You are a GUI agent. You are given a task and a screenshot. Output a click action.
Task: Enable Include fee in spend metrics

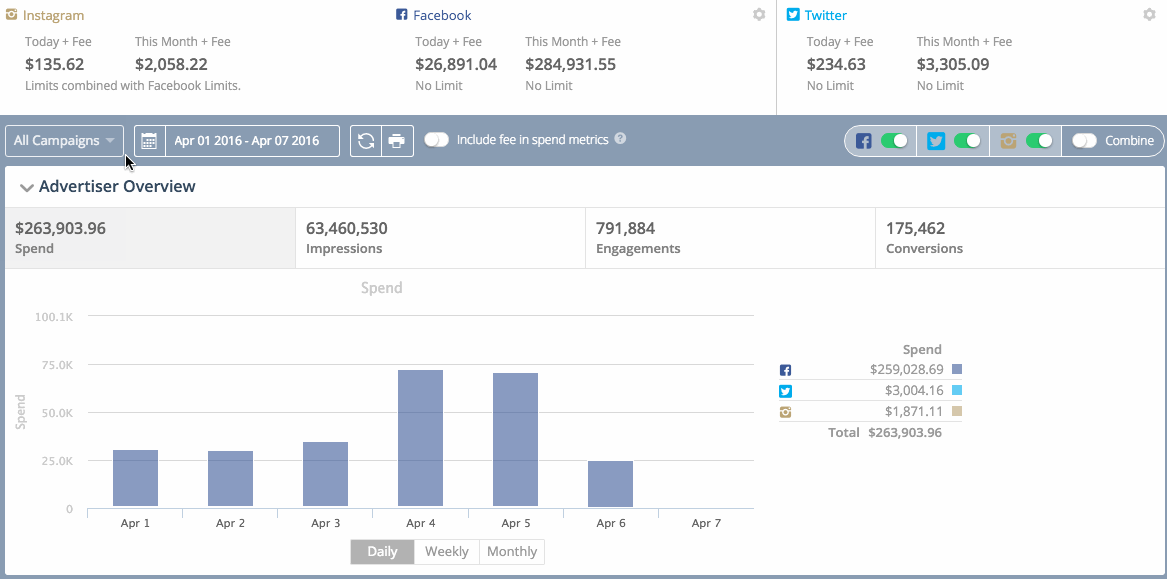click(x=437, y=140)
